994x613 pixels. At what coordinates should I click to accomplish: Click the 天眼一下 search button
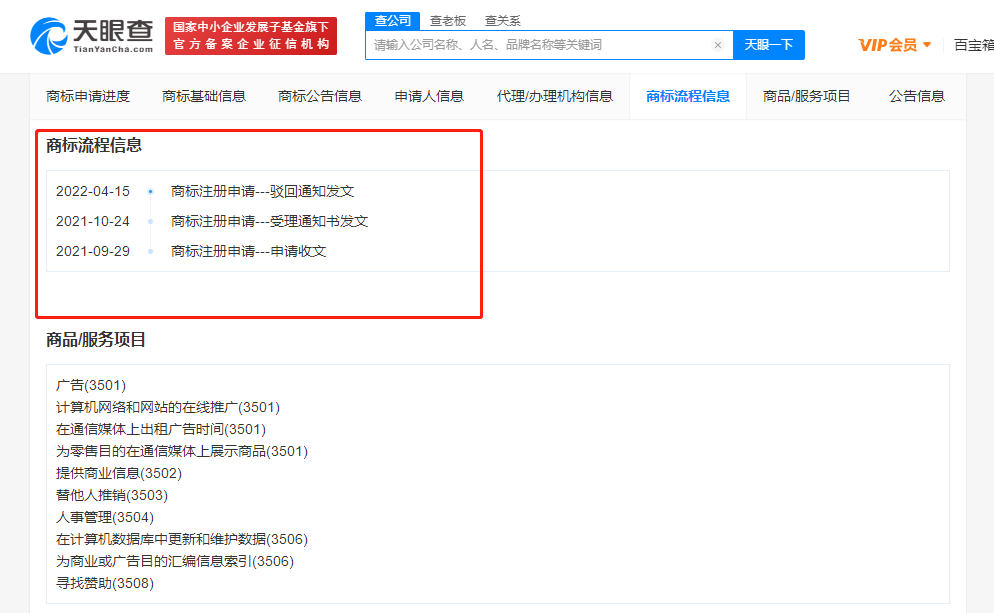[x=768, y=45]
